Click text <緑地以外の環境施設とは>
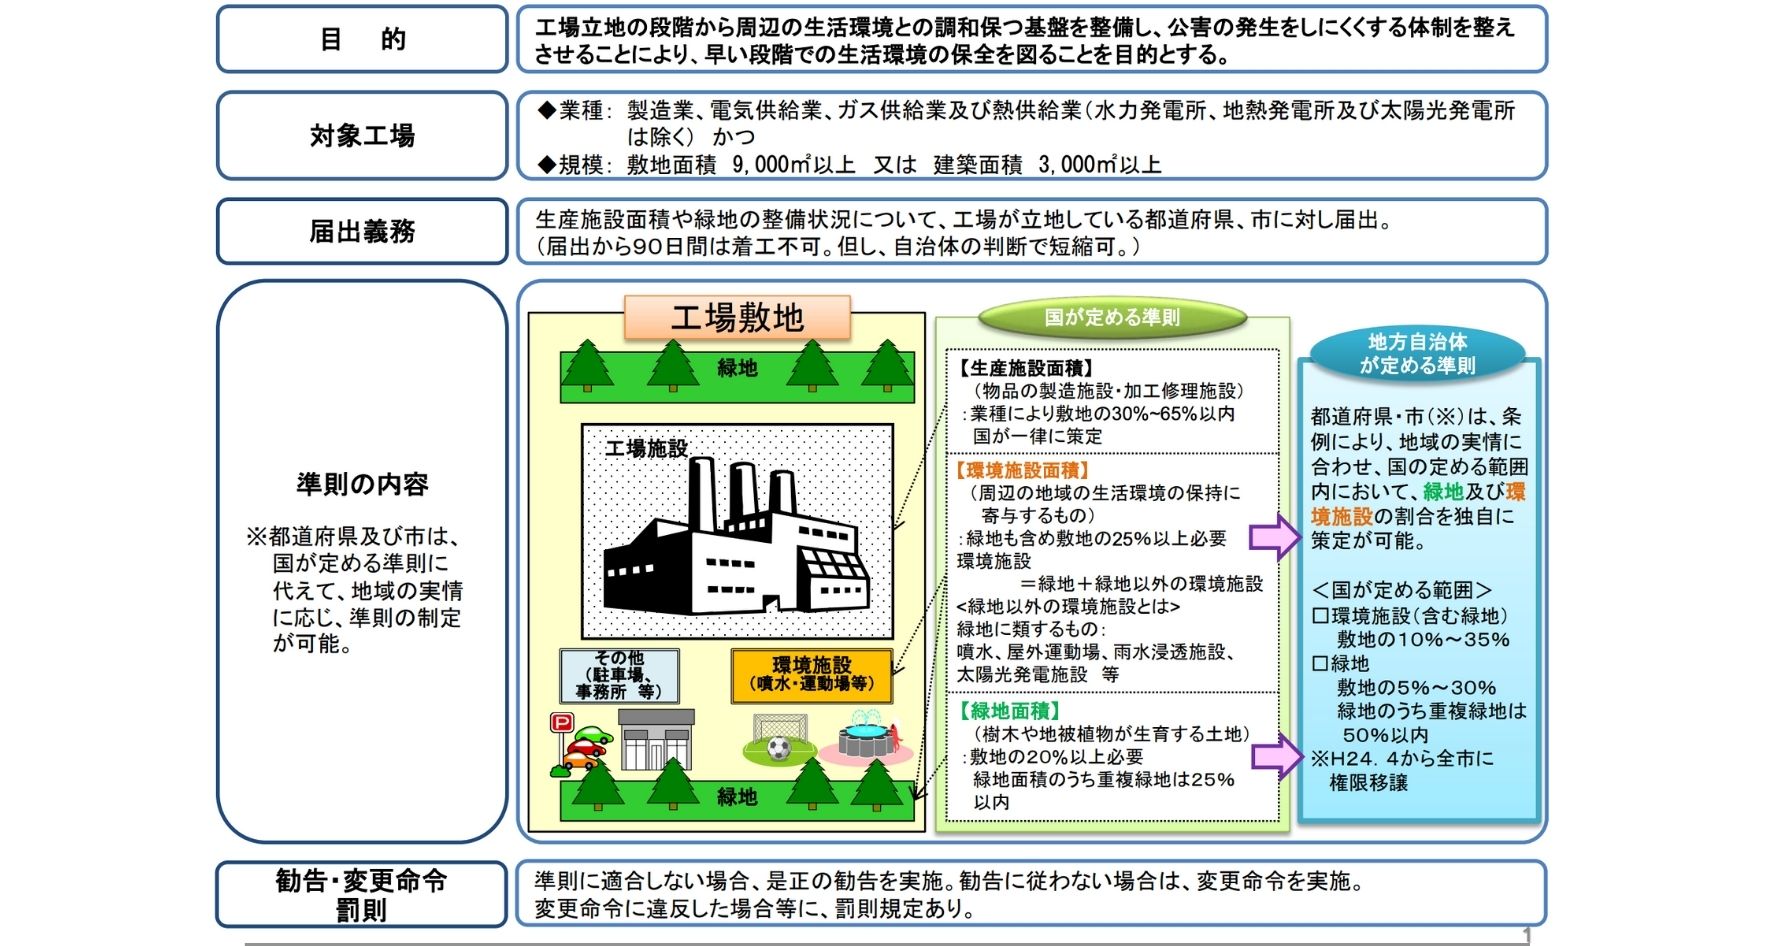The height and width of the screenshot is (946, 1786). (x=1068, y=606)
